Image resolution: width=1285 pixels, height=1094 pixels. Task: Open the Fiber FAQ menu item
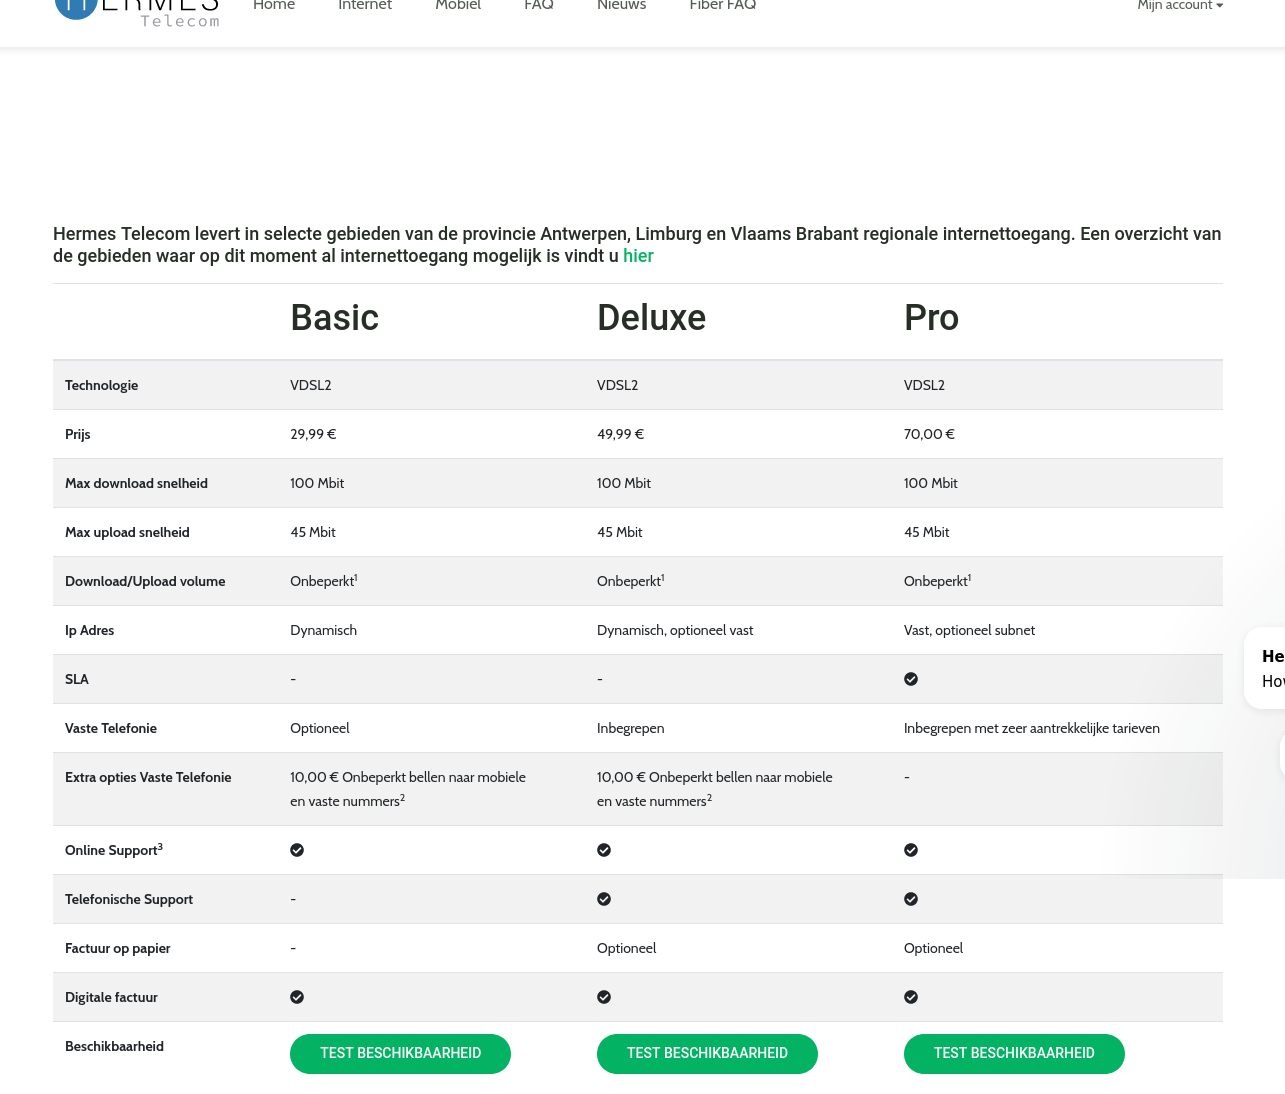pos(723,6)
